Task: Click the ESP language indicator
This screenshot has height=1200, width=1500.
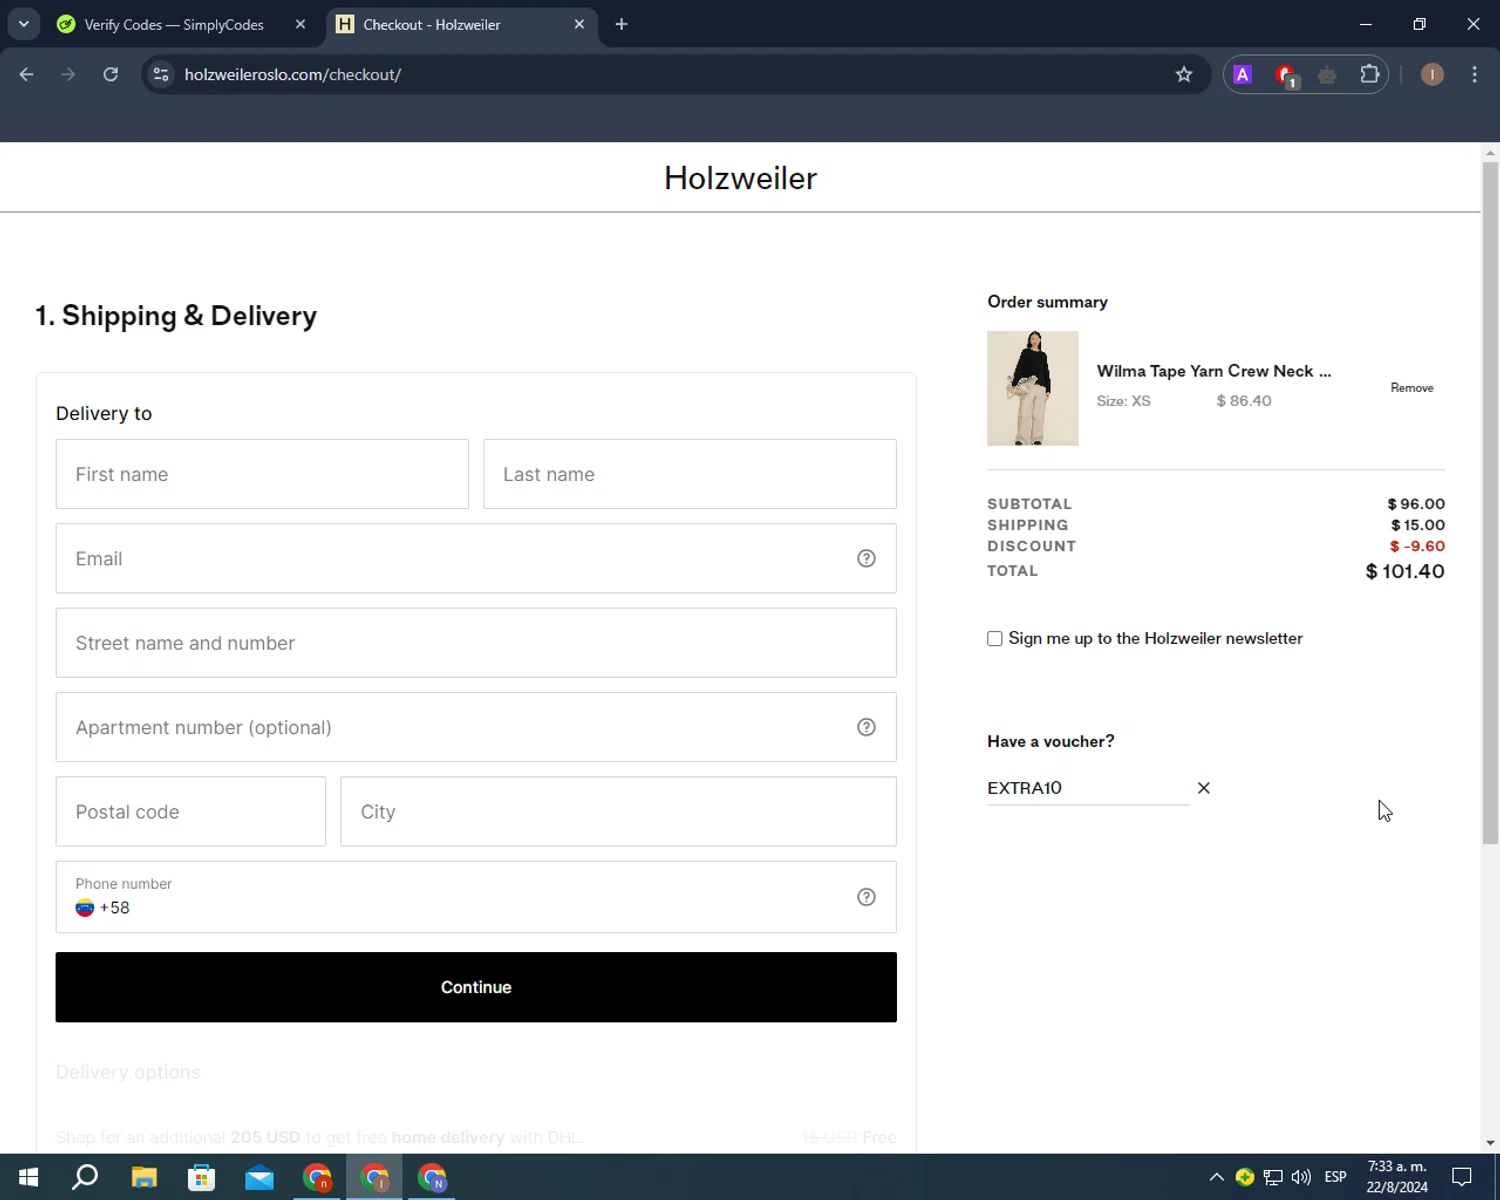Action: [1335, 1177]
